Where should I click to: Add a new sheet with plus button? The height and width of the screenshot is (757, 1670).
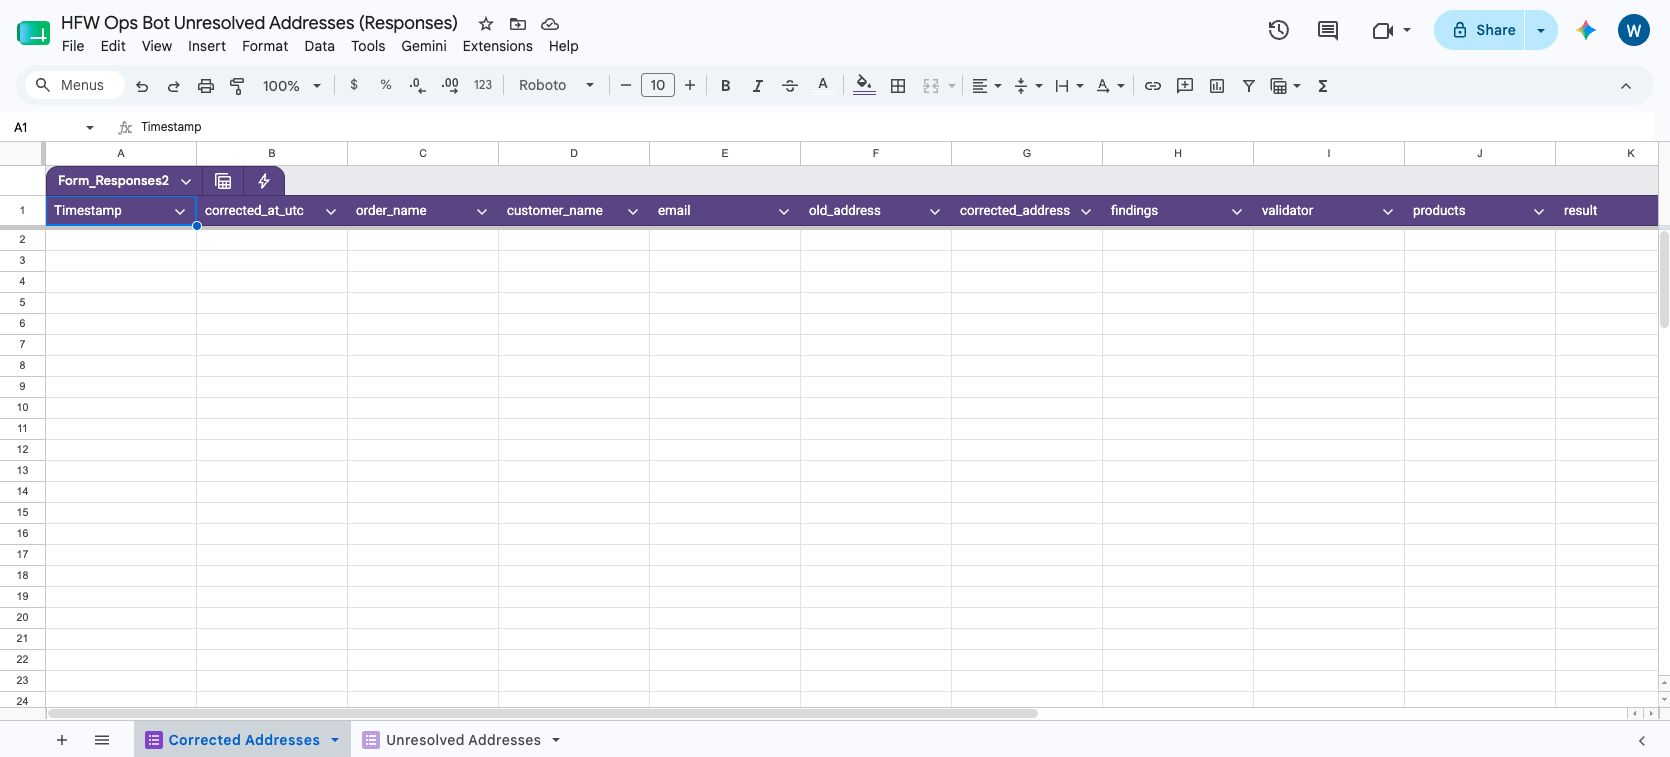coord(62,740)
